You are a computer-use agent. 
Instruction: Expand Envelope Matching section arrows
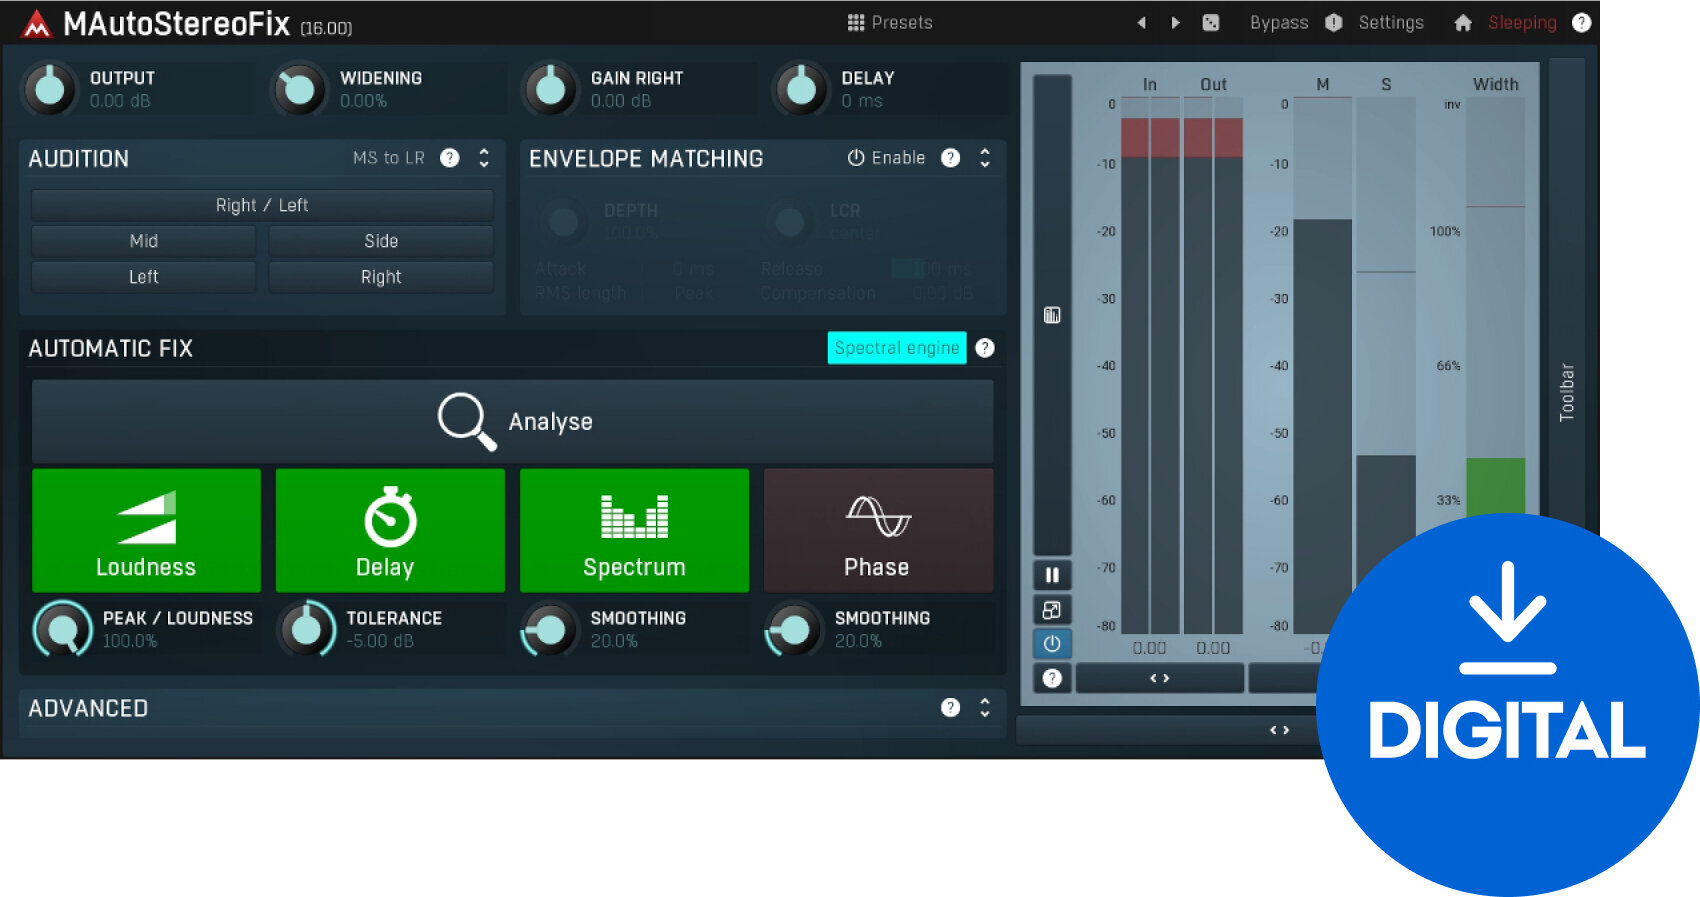(985, 158)
